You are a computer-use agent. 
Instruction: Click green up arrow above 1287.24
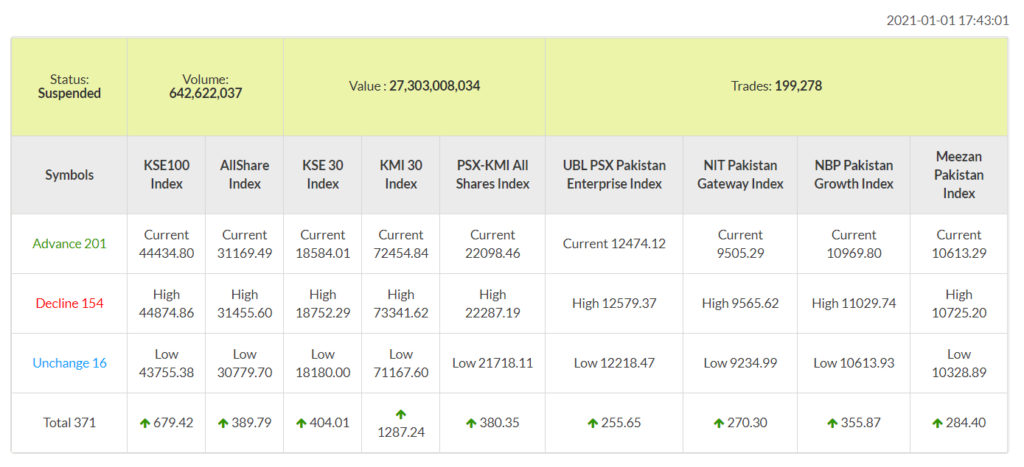point(401,413)
